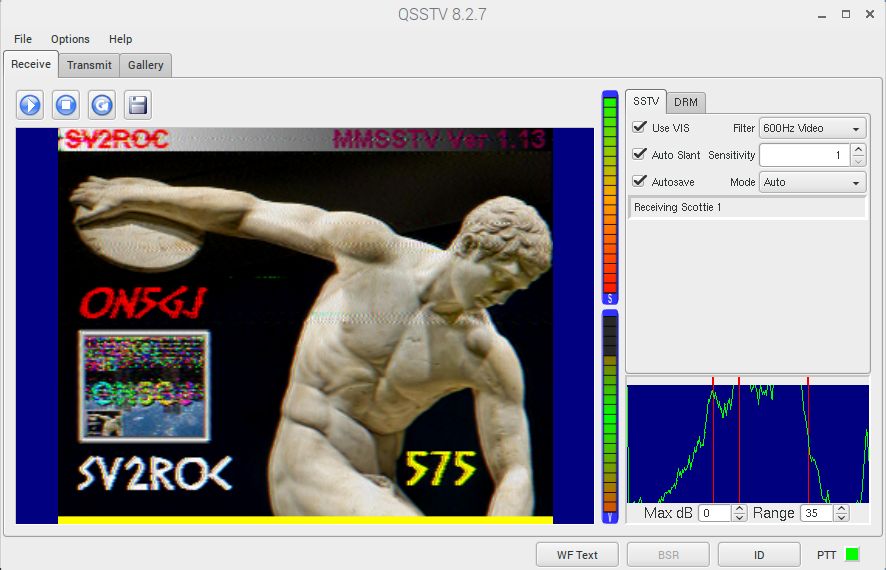This screenshot has width=886, height=570.
Task: Click the ID button
Action: click(x=759, y=555)
